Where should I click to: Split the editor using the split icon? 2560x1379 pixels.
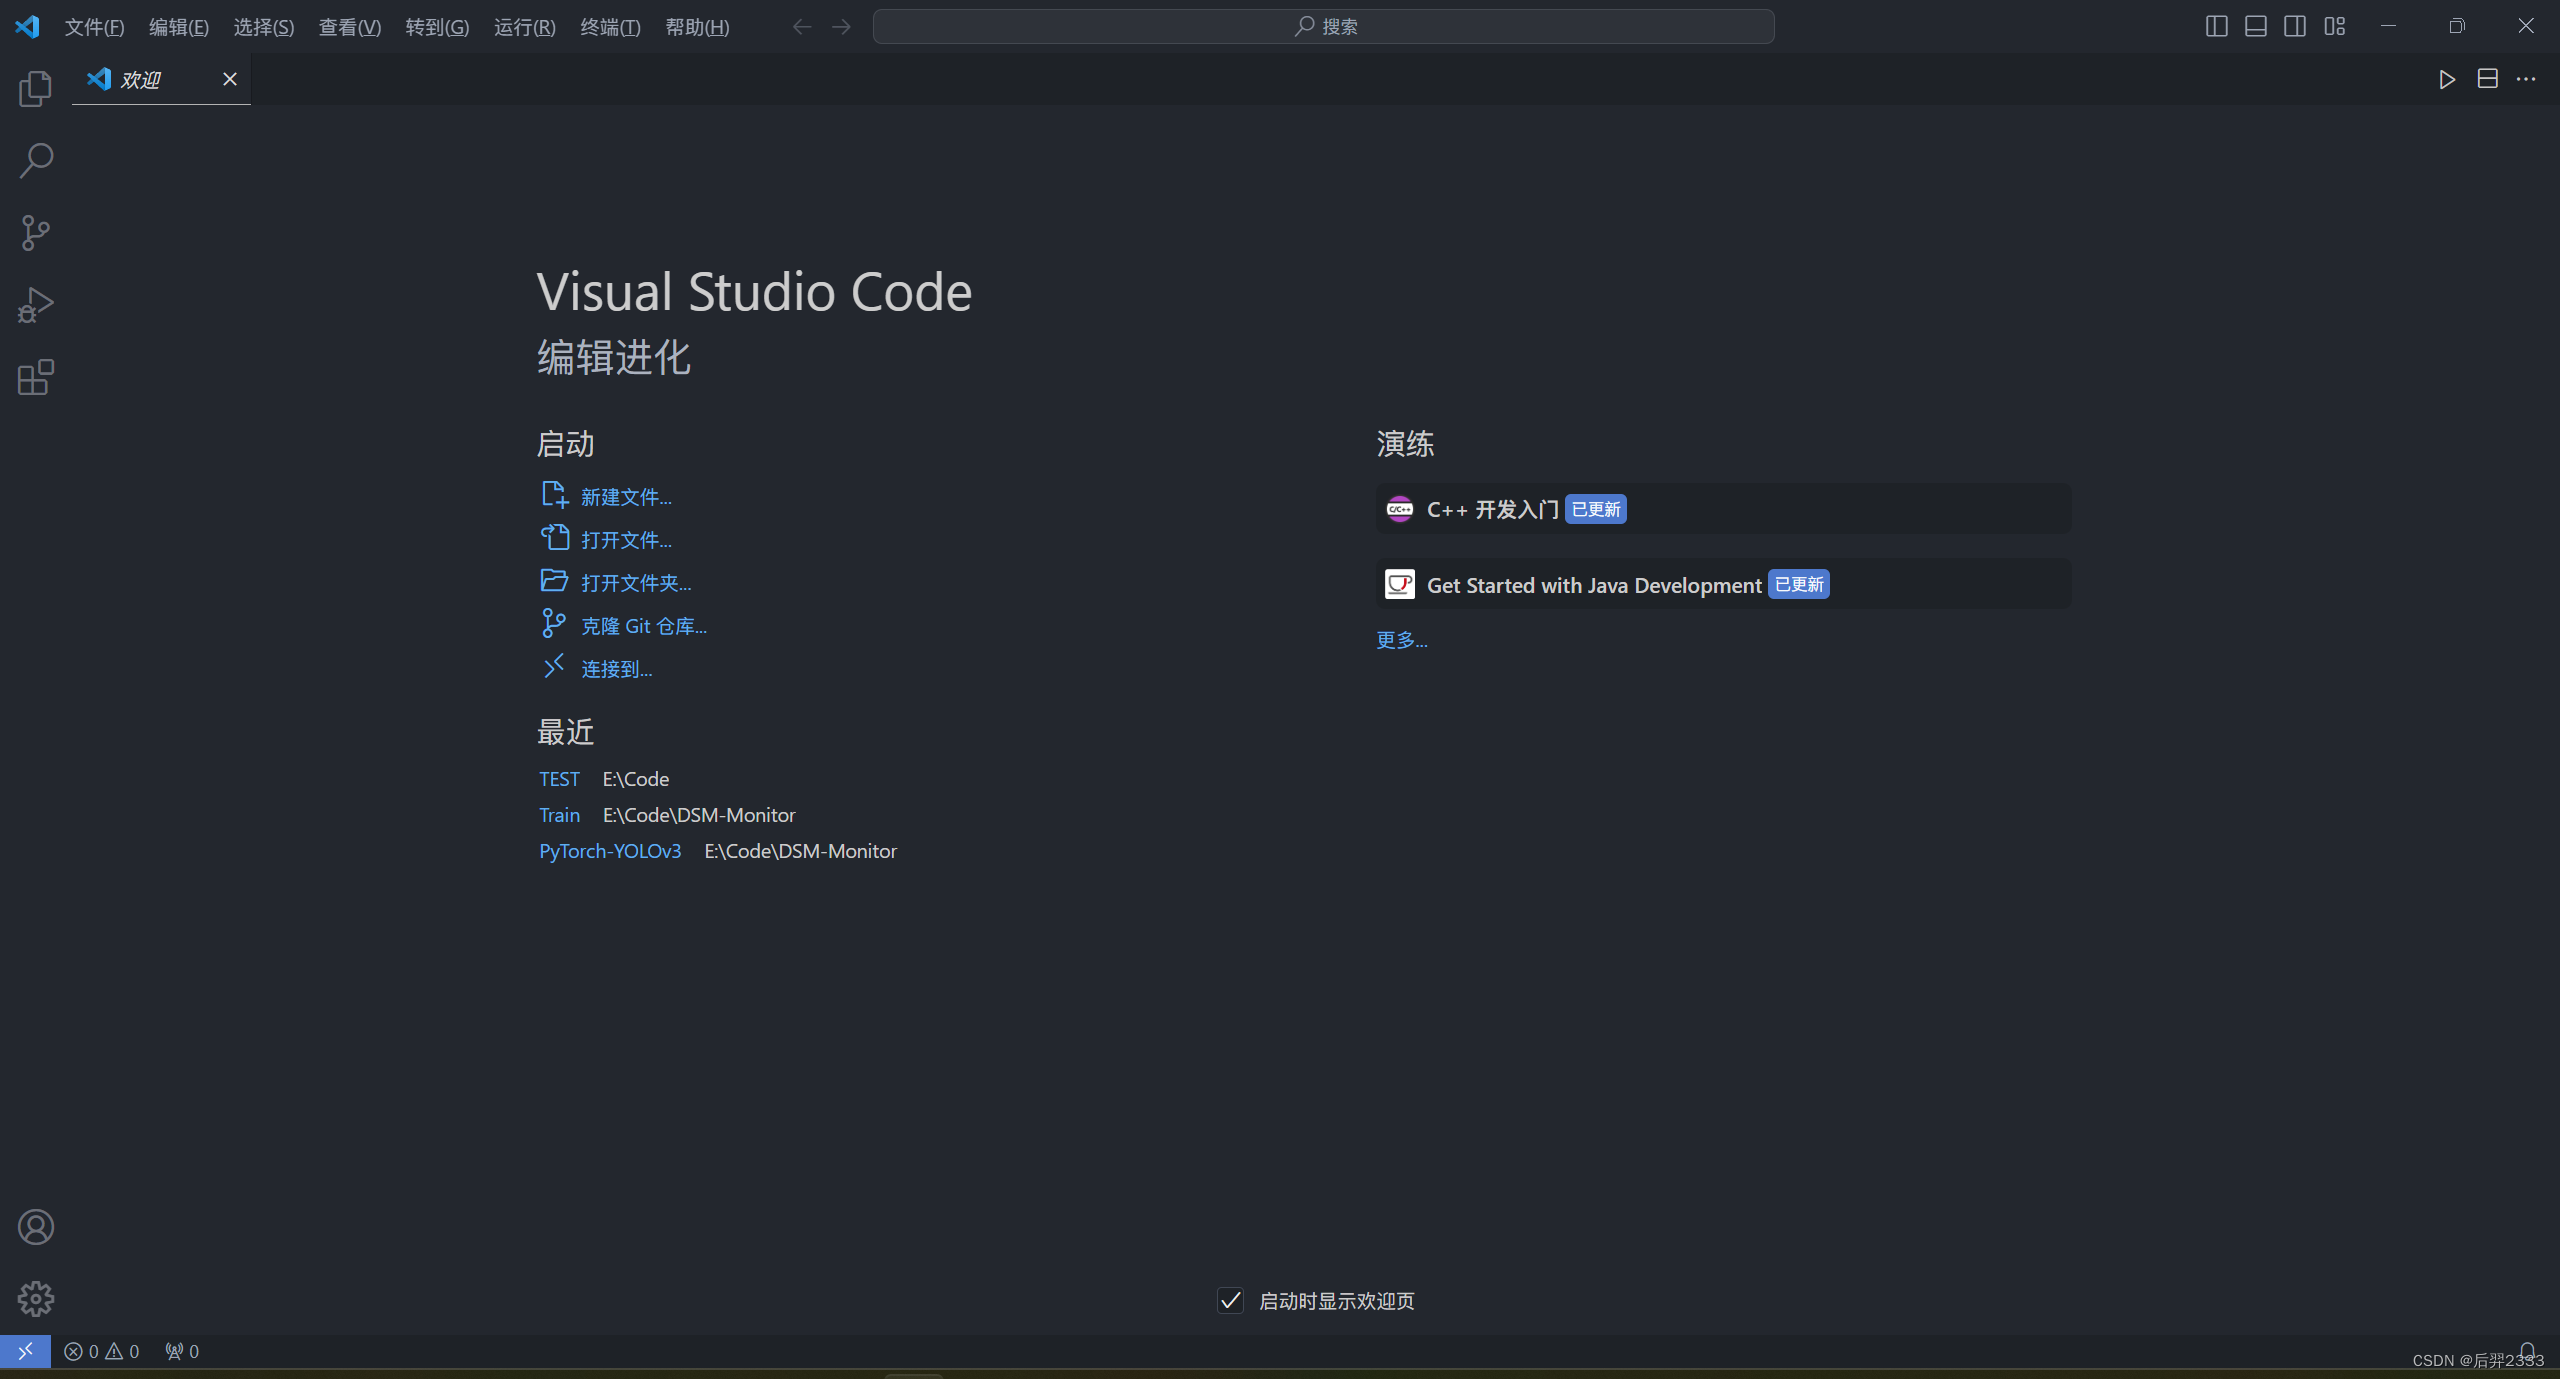coord(2488,79)
